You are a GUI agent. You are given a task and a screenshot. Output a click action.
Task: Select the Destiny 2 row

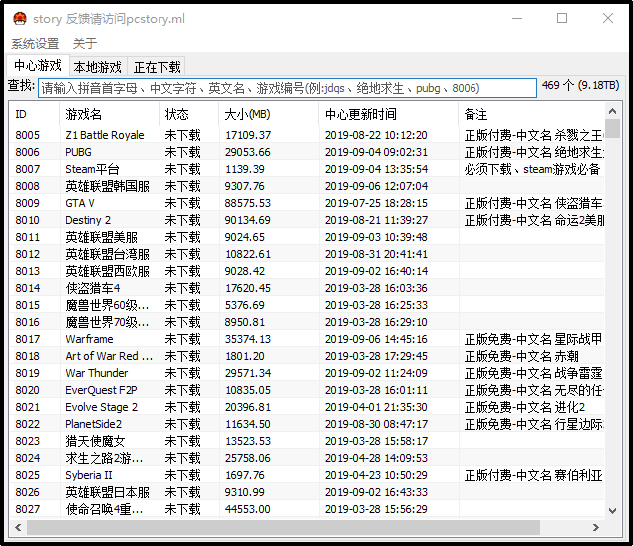(307, 220)
